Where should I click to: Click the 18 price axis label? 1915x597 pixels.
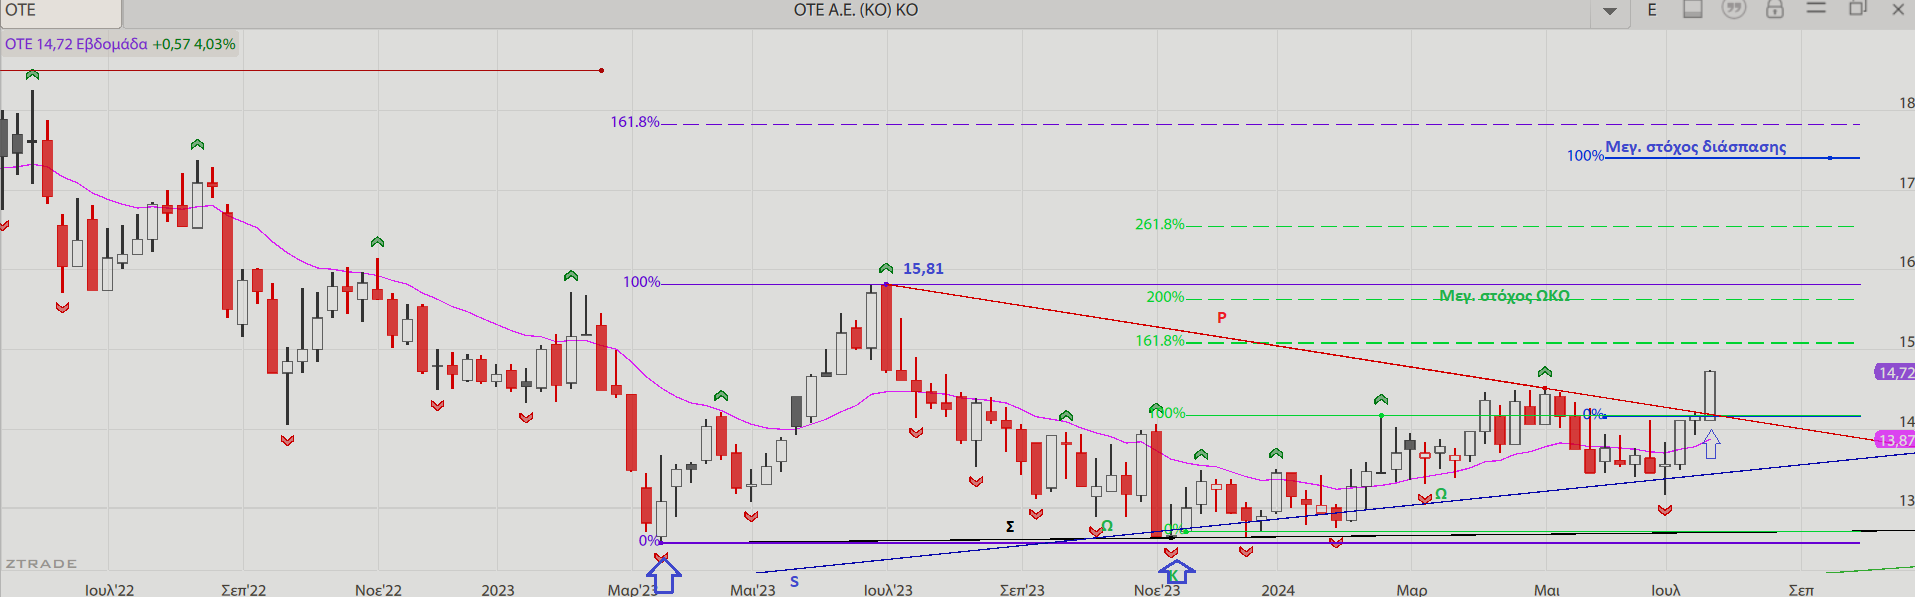tap(1906, 103)
